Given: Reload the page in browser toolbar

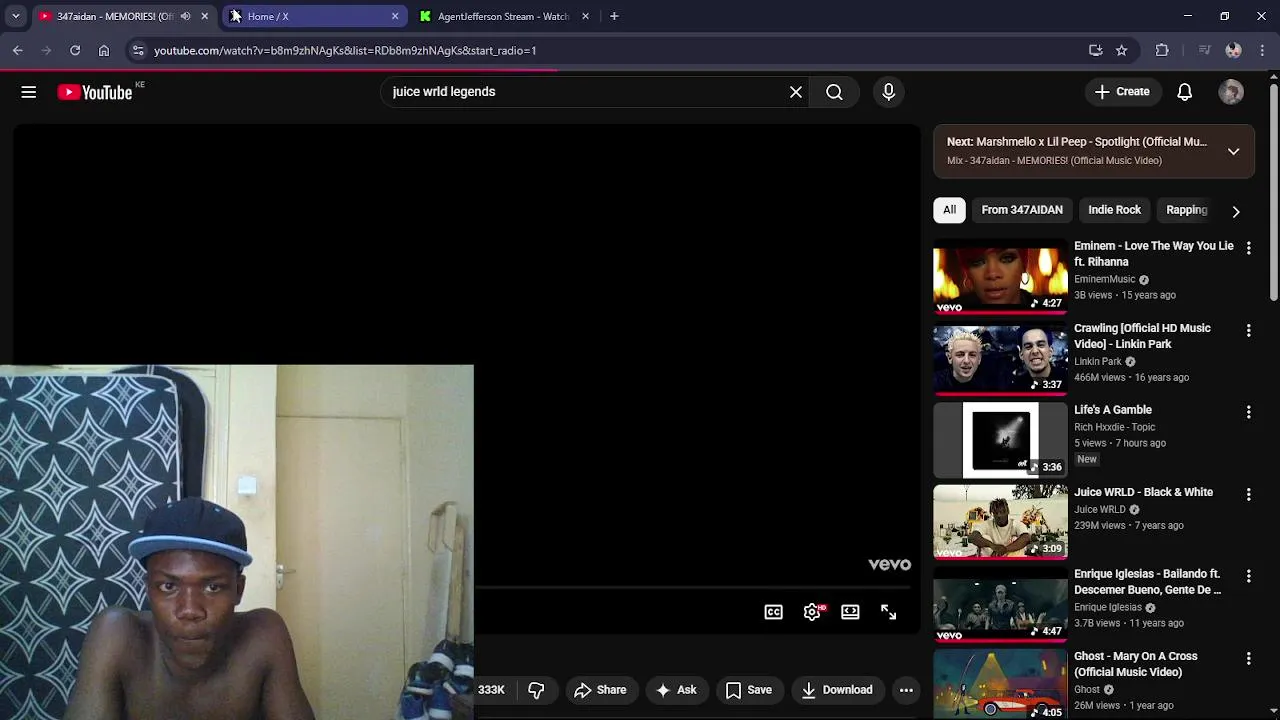Looking at the screenshot, I should tap(75, 50).
